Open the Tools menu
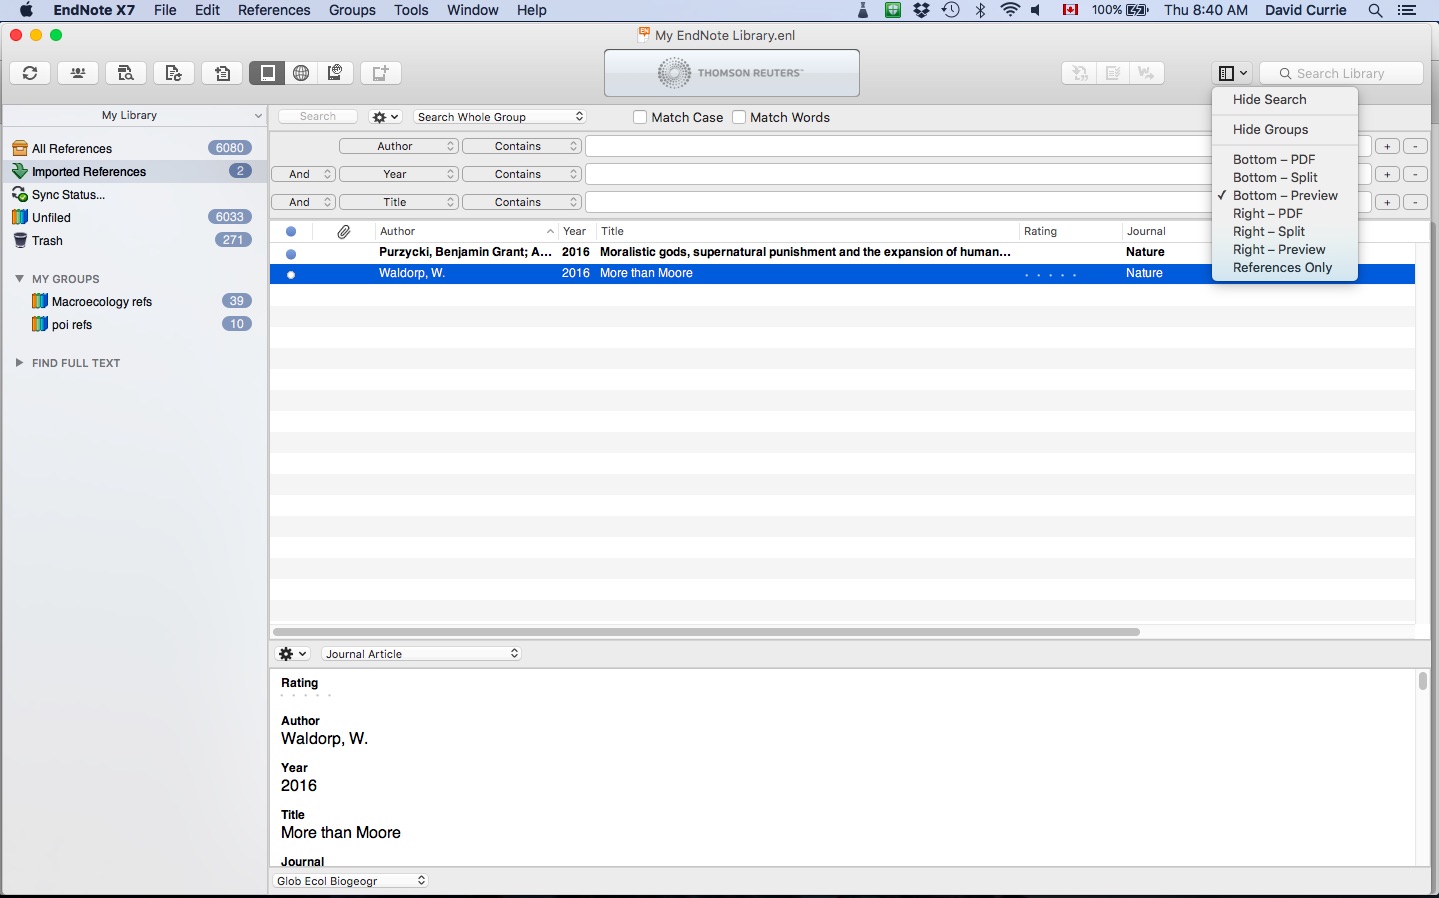 coord(411,10)
